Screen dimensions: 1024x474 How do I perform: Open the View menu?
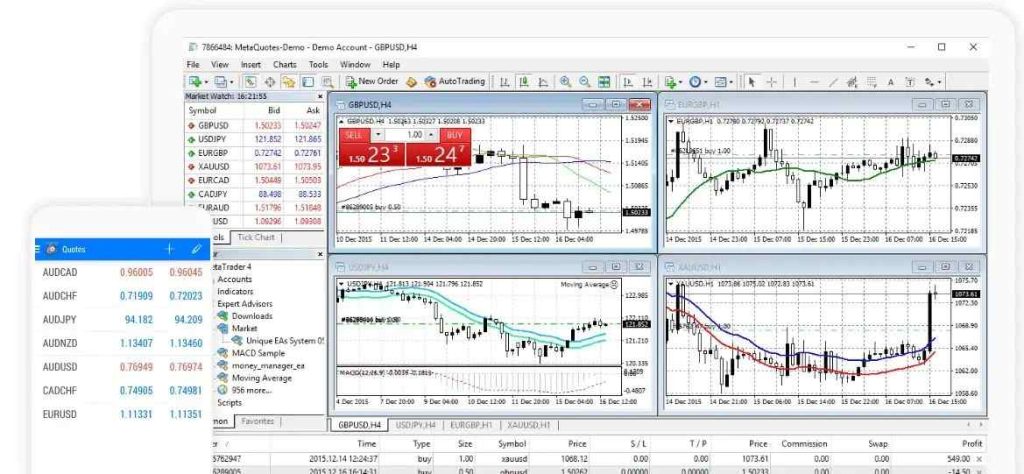tap(219, 65)
